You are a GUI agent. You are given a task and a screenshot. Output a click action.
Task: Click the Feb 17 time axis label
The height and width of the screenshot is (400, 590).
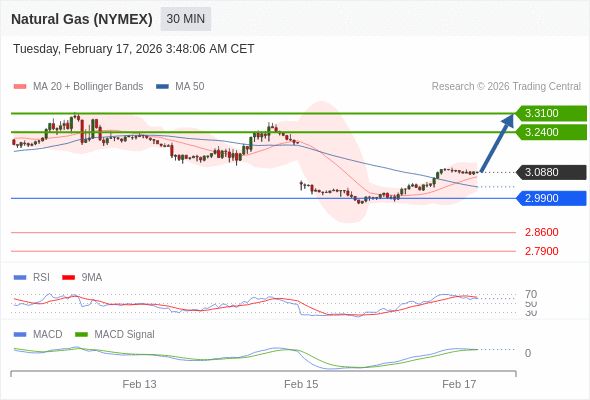pyautogui.click(x=459, y=384)
